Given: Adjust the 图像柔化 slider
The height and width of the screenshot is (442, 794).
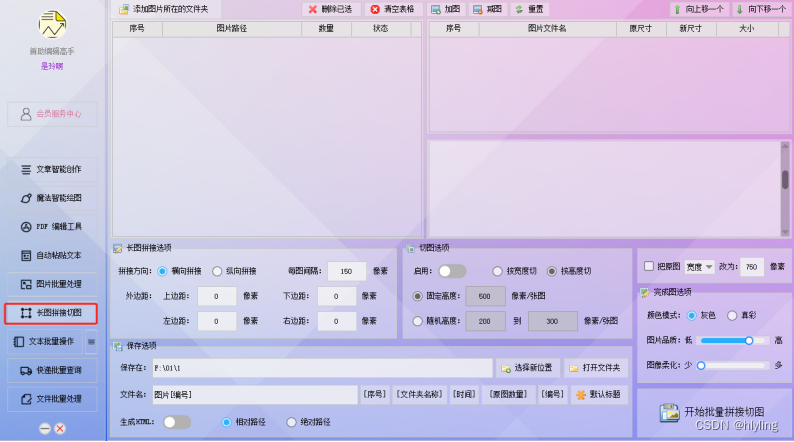Looking at the screenshot, I should tap(733, 366).
